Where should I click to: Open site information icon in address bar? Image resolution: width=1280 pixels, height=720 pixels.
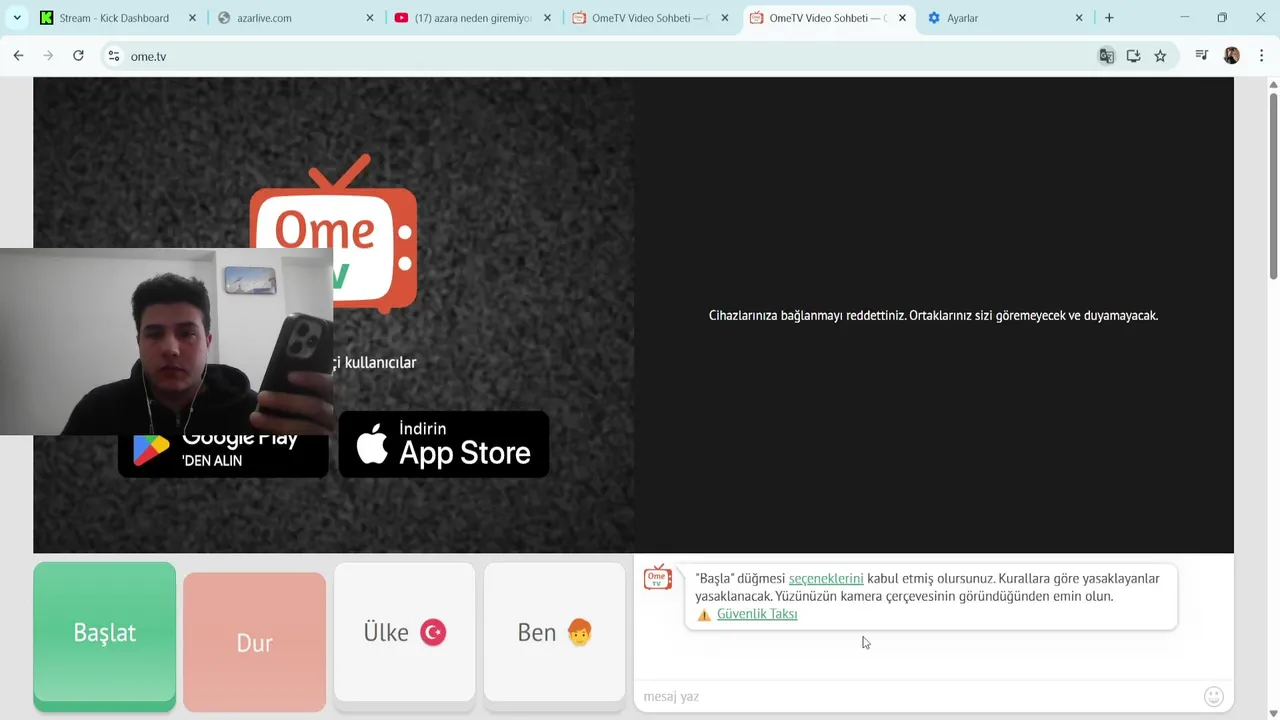(114, 56)
